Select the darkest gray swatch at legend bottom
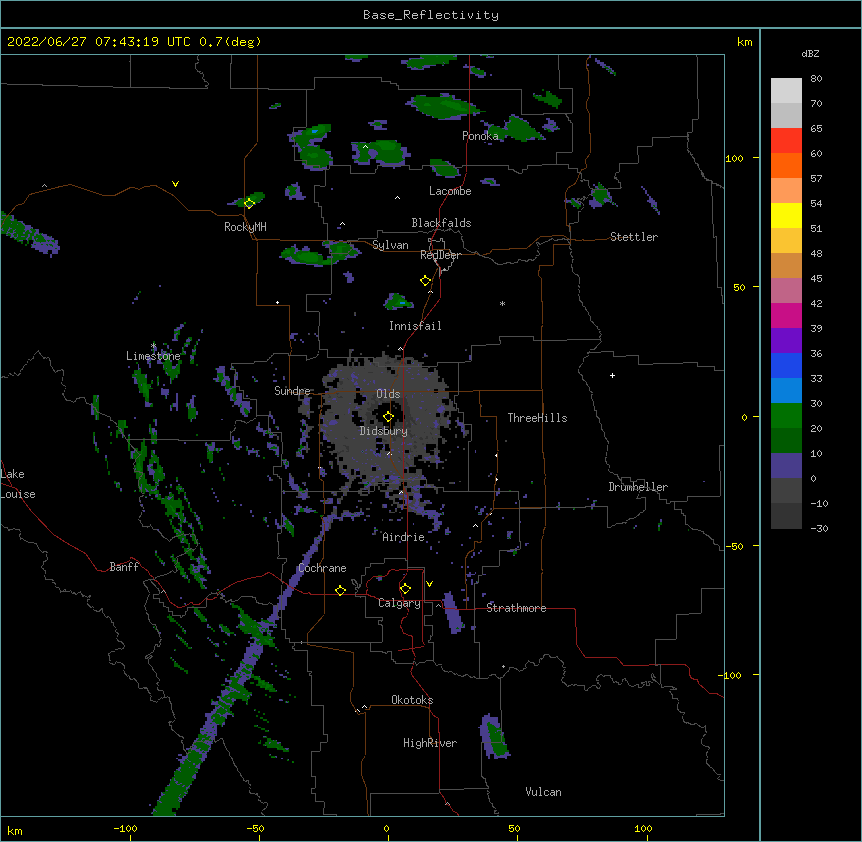 click(x=786, y=516)
